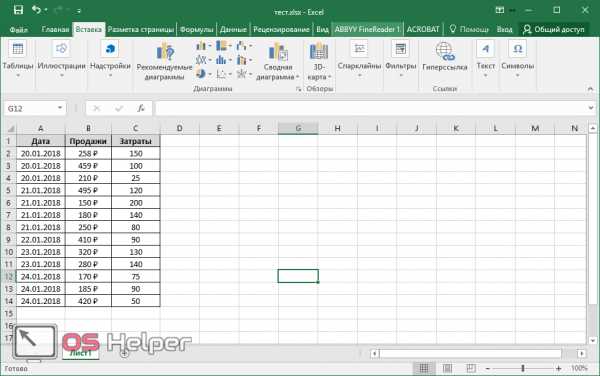Insert a Гиперссылка hyperlink
Screen dimensions: 600x376
coord(444,57)
